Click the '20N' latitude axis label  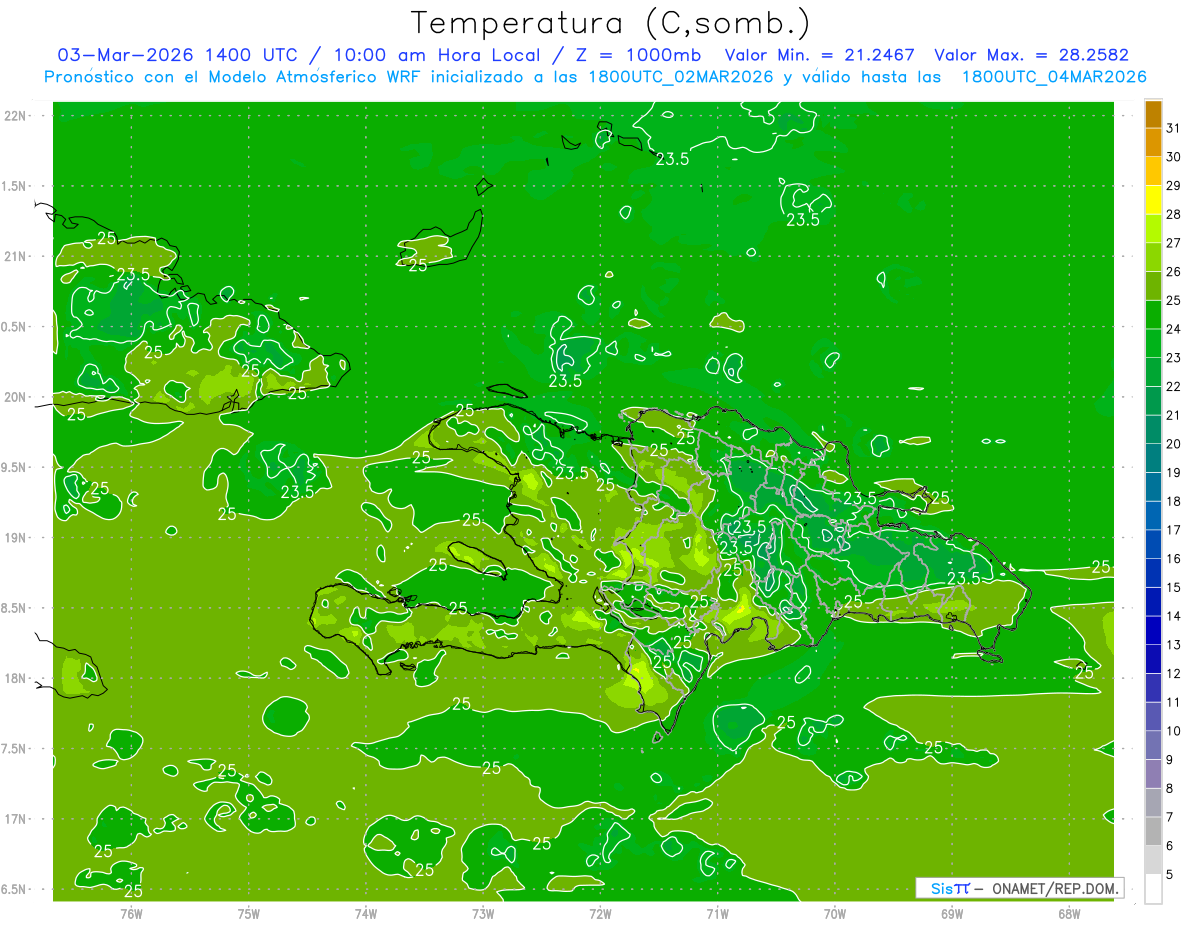(x=15, y=397)
